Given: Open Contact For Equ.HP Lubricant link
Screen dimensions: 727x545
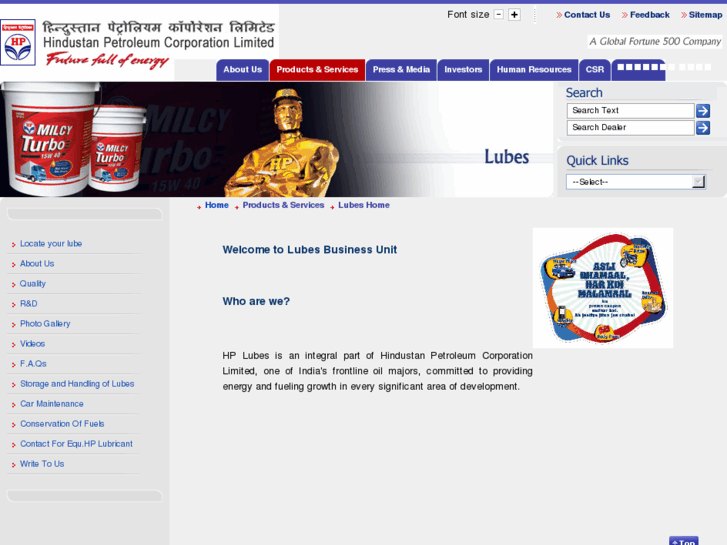Looking at the screenshot, I should pos(77,443).
